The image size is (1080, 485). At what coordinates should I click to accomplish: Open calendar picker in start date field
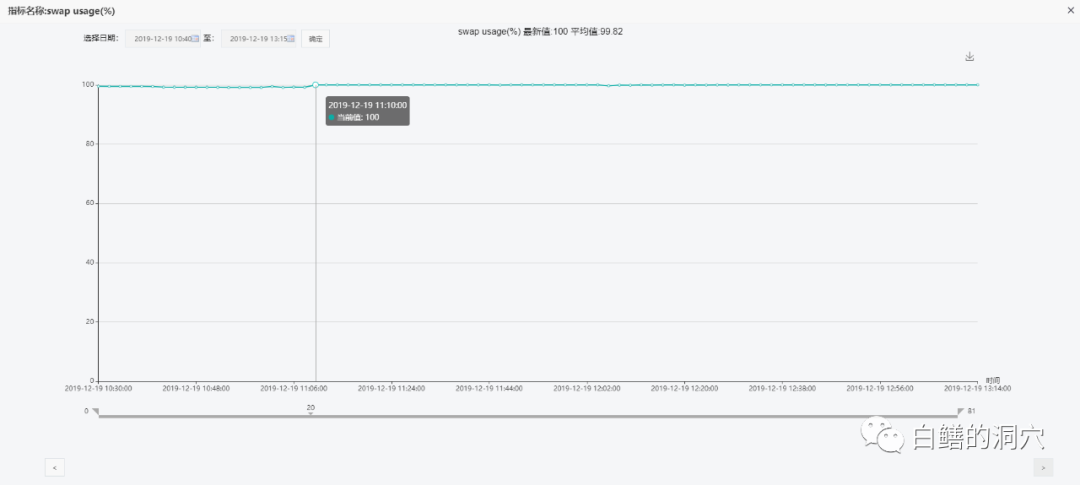click(x=195, y=39)
